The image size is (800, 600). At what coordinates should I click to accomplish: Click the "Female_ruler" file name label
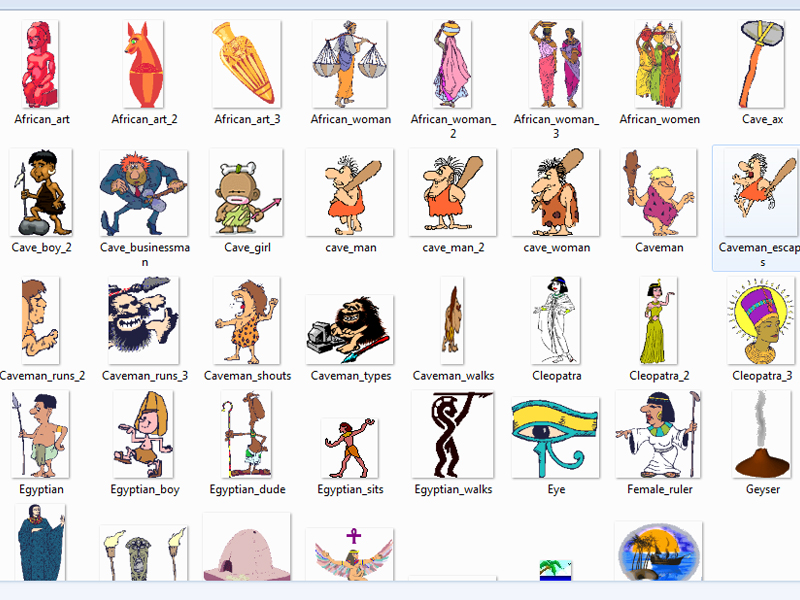[660, 490]
